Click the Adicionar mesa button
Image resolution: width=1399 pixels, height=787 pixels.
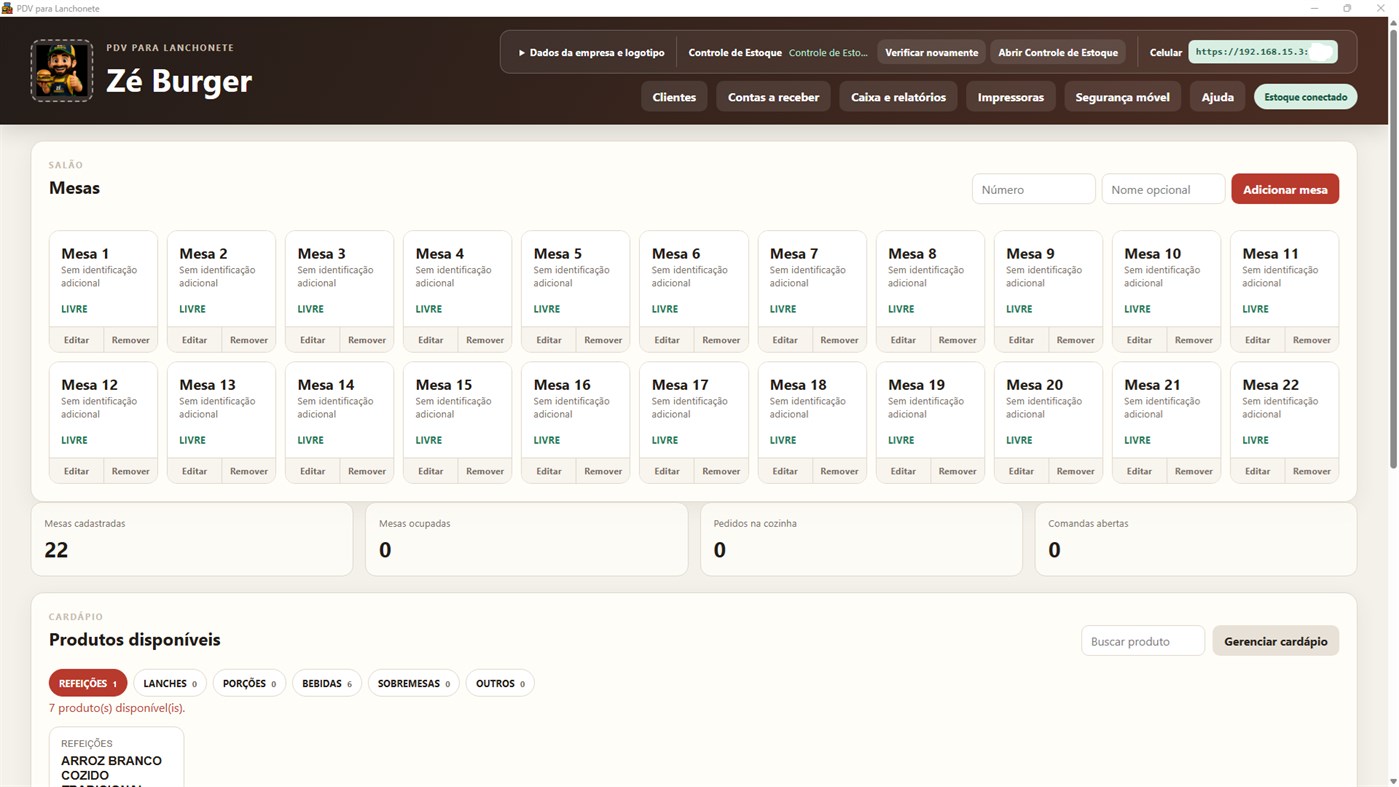(1285, 189)
